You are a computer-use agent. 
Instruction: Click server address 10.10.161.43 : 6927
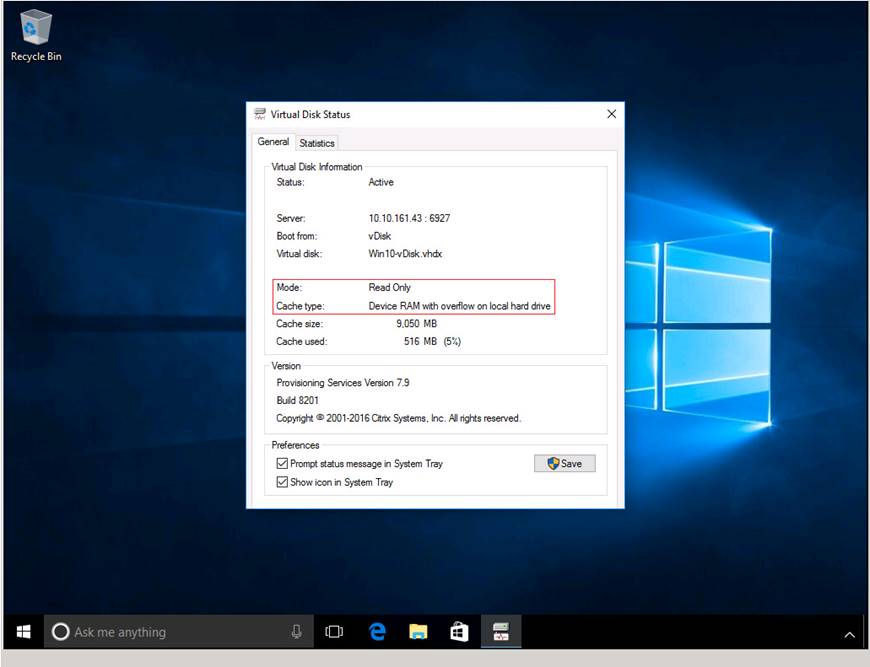(x=409, y=218)
